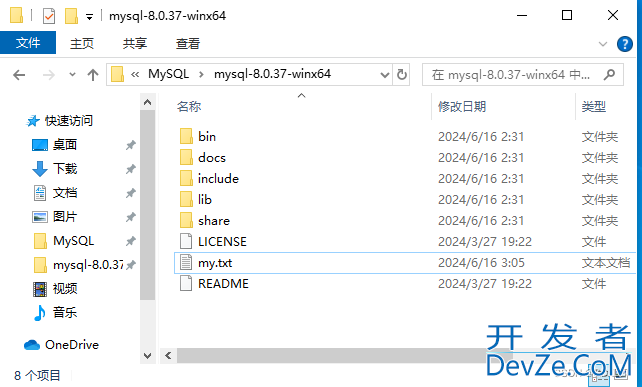Go up one folder level
The width and height of the screenshot is (642, 387).
[x=93, y=75]
